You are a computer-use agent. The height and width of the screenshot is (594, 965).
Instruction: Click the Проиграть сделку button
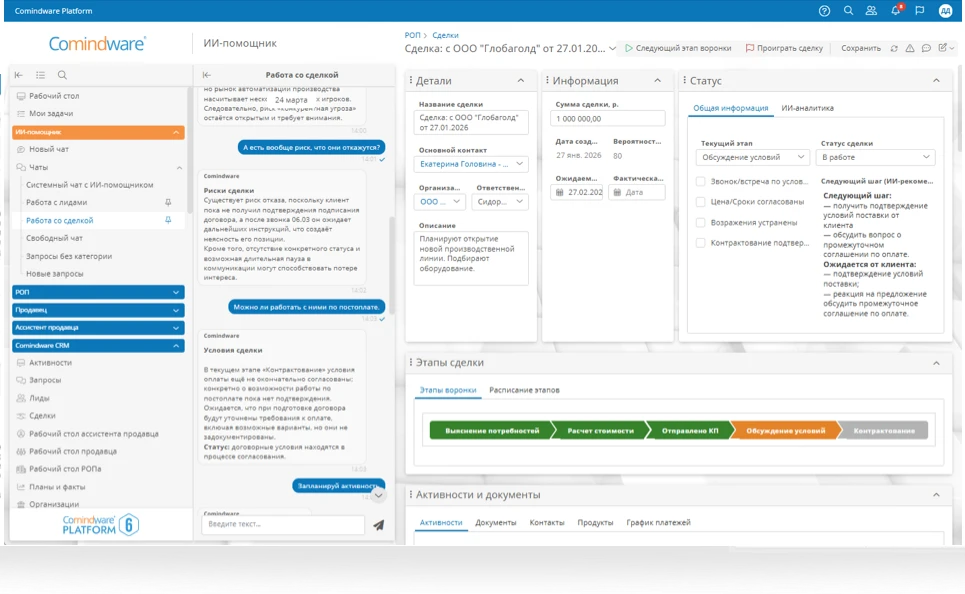(x=784, y=48)
